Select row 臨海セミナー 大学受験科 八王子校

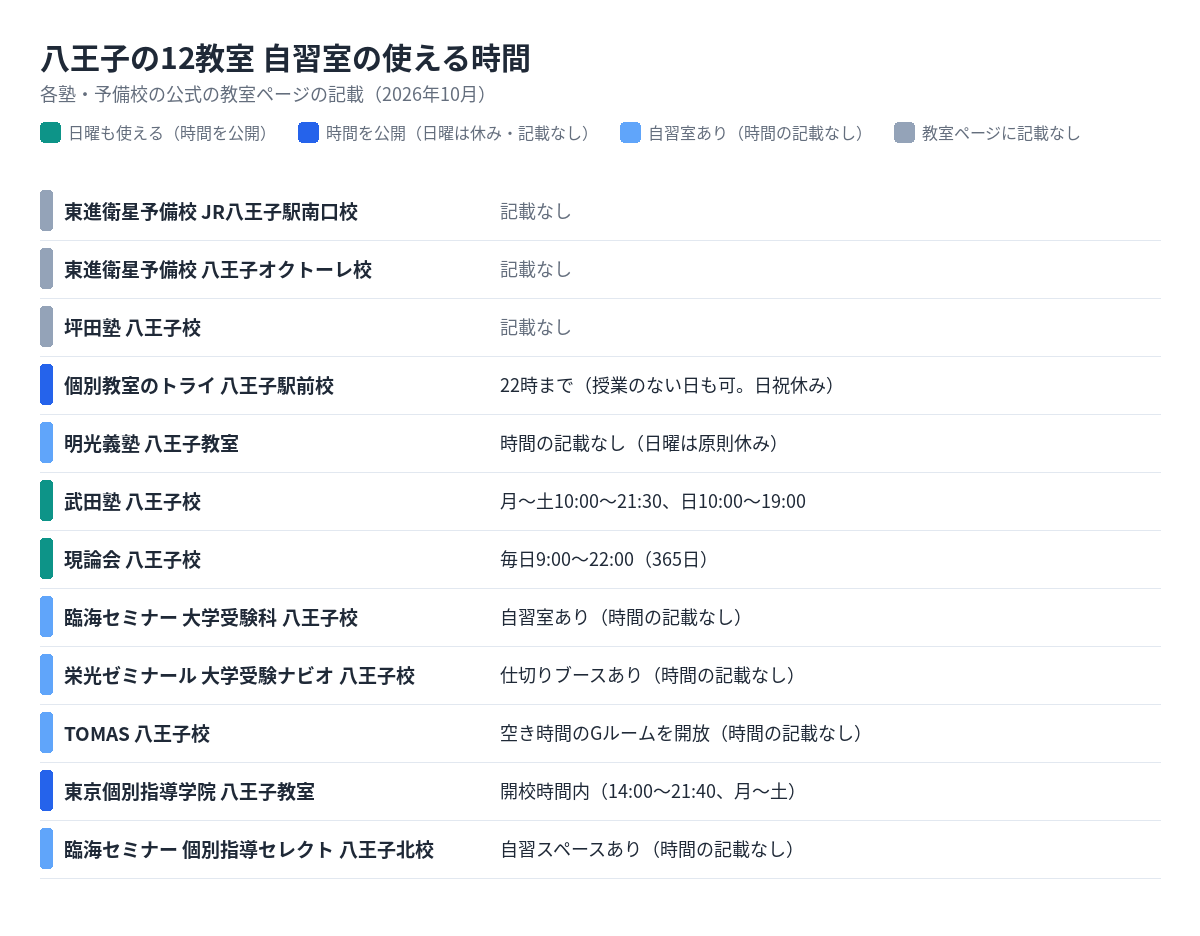point(600,617)
